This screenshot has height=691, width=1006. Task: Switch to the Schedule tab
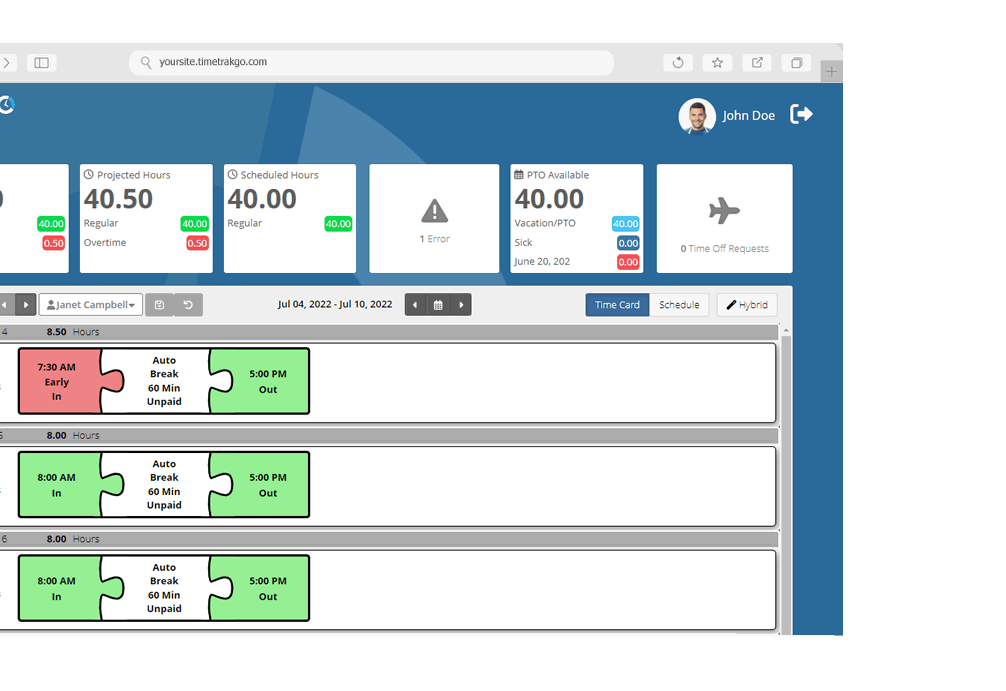[x=679, y=305]
